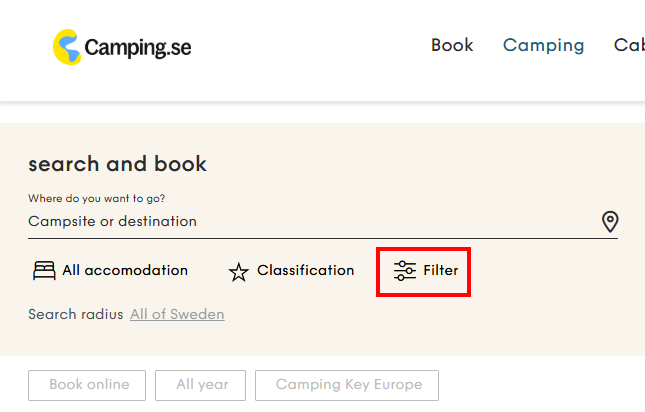Expand the Classification dropdown label

305,270
